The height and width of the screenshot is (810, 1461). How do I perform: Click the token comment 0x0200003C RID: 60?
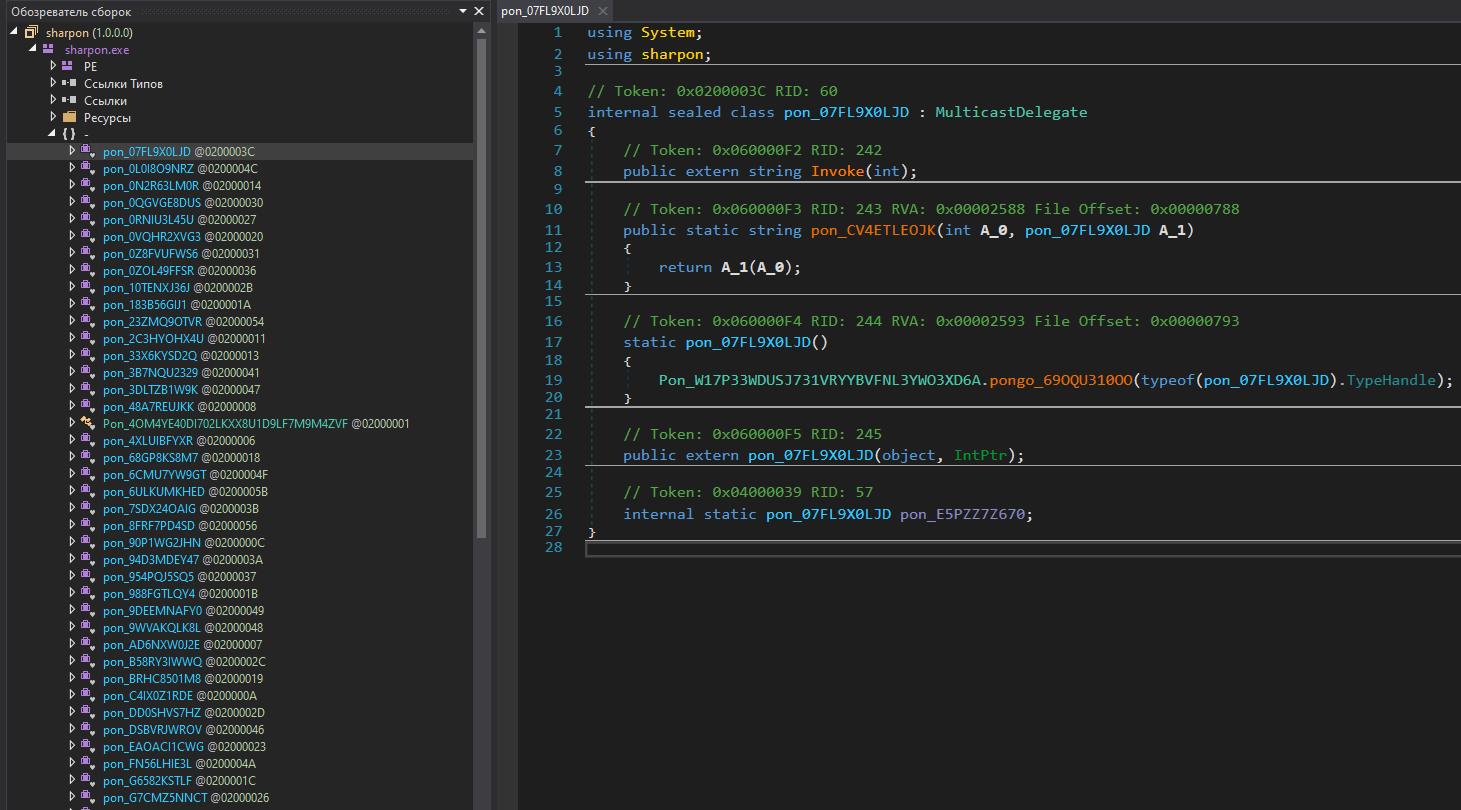712,91
